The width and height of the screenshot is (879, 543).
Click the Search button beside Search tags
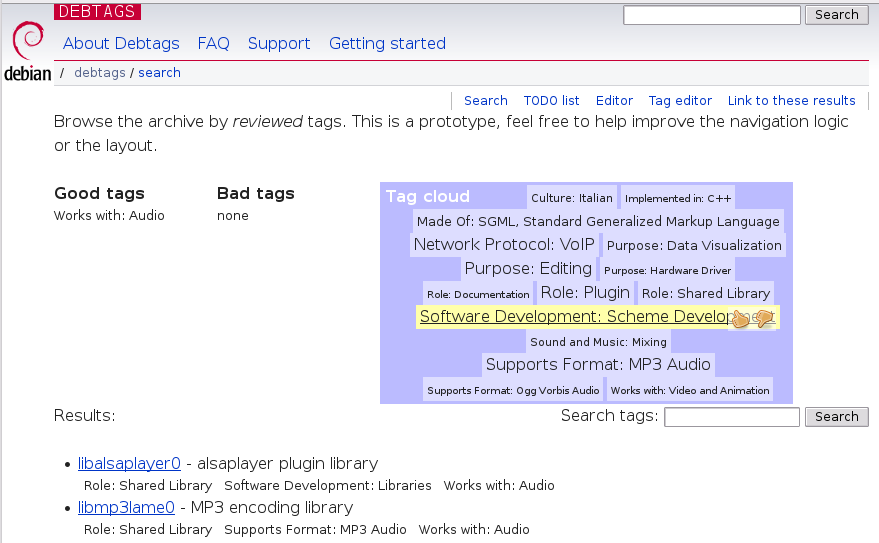[836, 417]
